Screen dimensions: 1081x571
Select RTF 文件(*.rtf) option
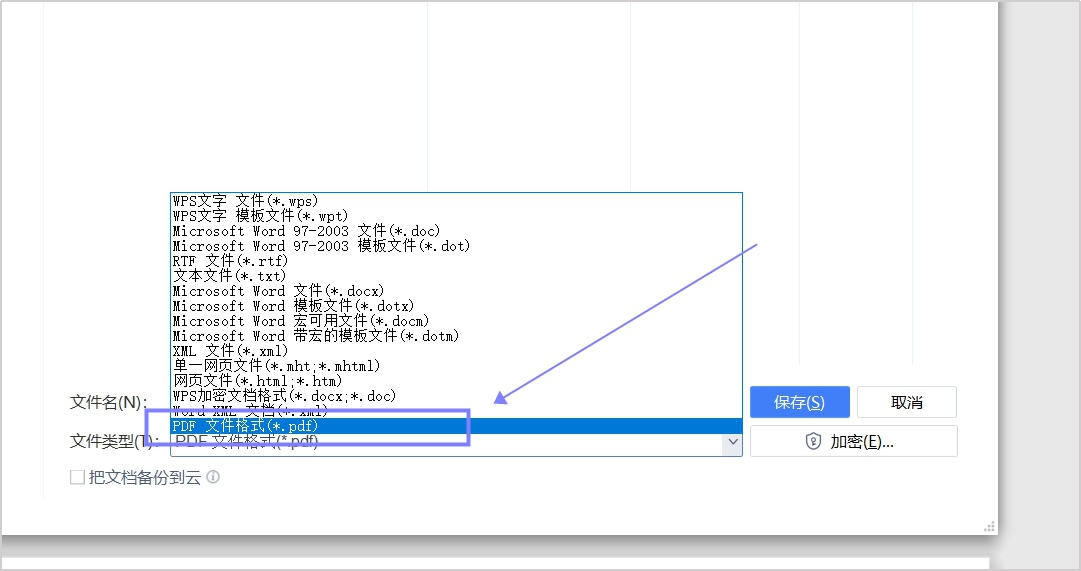pos(456,261)
